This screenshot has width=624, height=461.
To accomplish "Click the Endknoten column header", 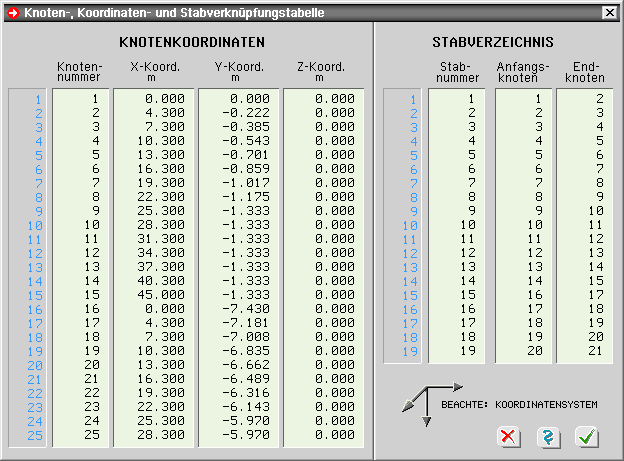I will [583, 72].
